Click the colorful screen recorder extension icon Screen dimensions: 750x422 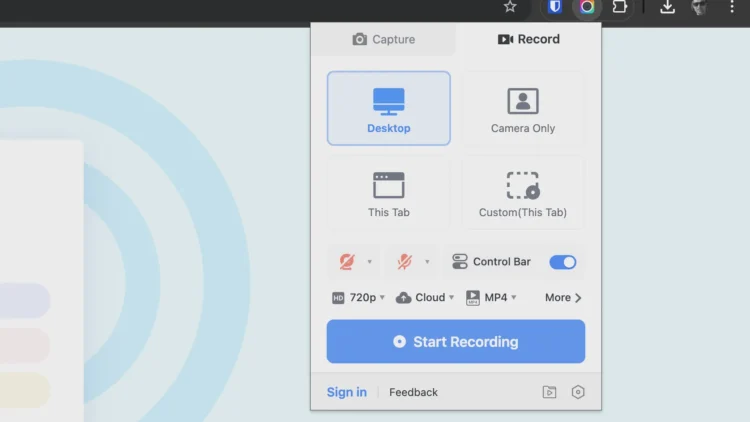click(x=587, y=7)
